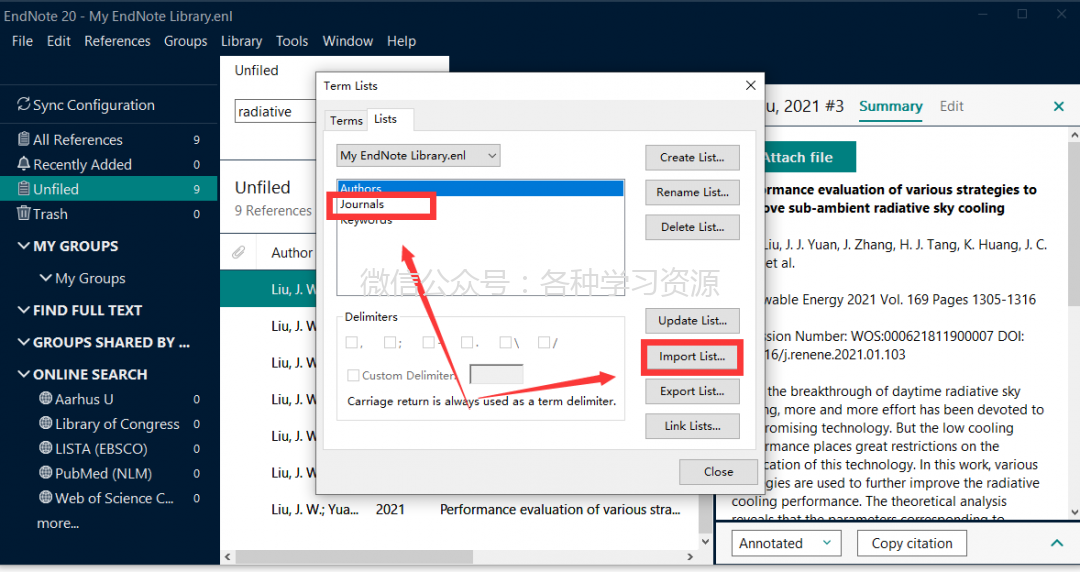Select Authors in the term lists box
This screenshot has height=572, width=1080.
click(480, 188)
